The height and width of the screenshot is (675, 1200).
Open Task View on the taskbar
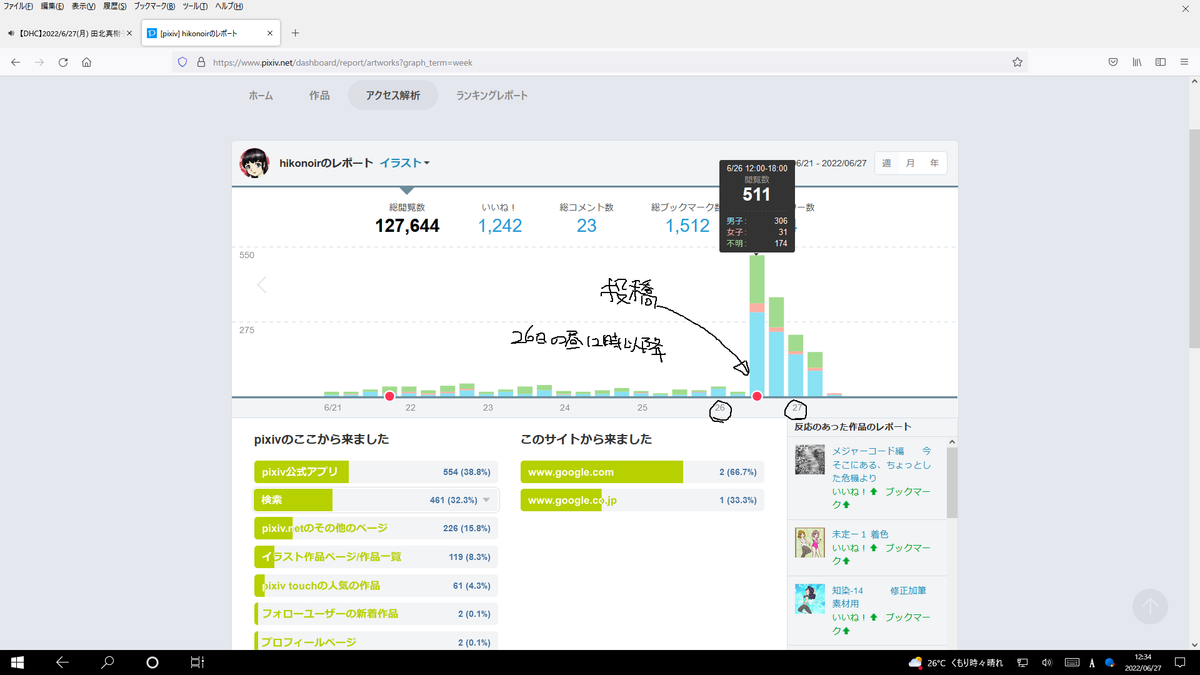point(198,662)
